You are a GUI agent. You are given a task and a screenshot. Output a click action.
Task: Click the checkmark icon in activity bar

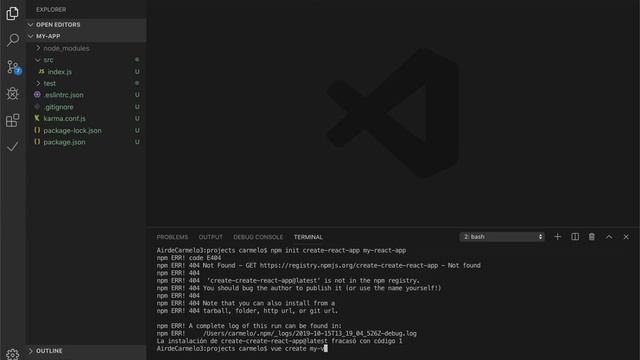coord(13,147)
